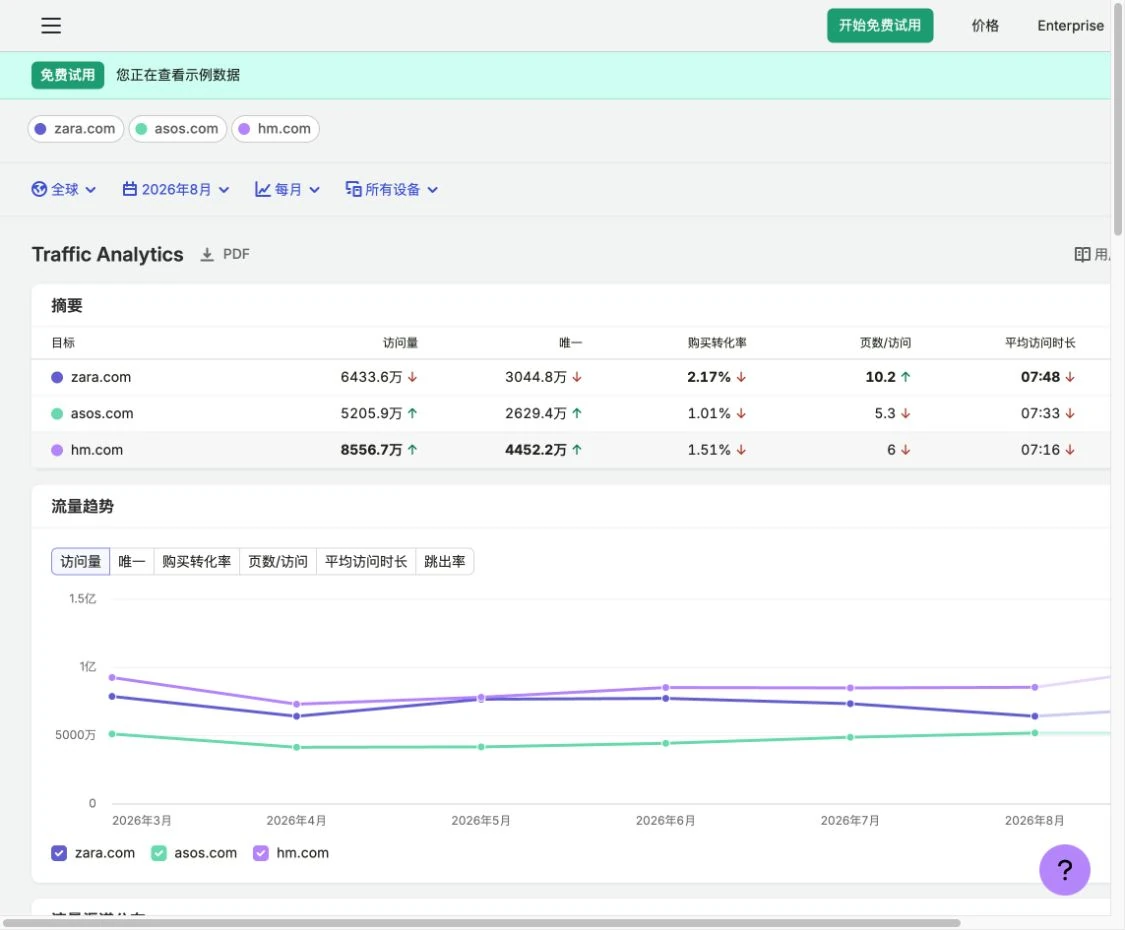This screenshot has width=1125, height=930.
Task: Click zara.com visits value 6433.6万
Action: (x=371, y=377)
